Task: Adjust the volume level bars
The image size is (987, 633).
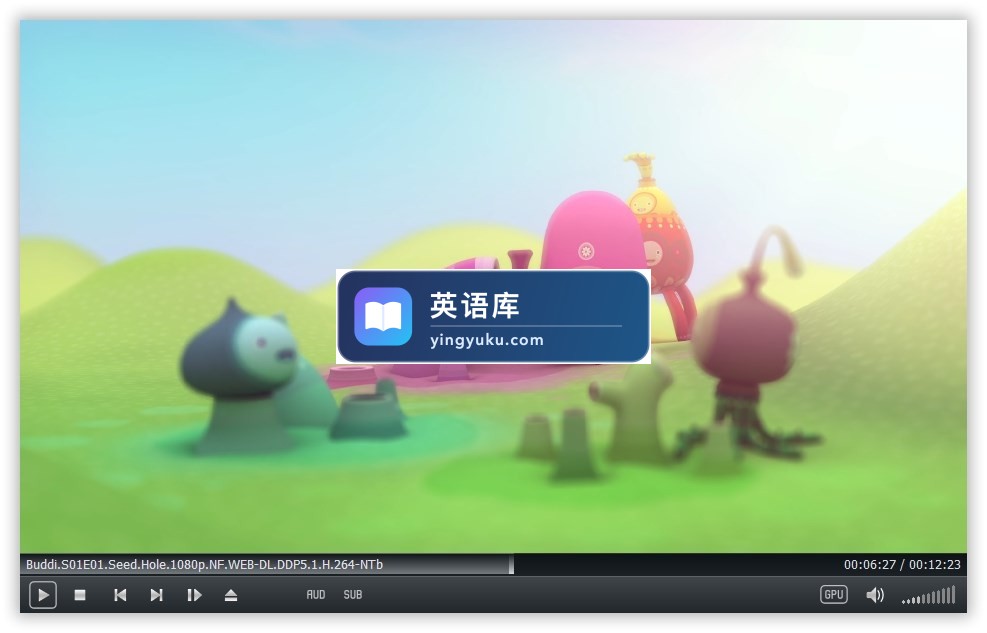Action: tap(929, 595)
